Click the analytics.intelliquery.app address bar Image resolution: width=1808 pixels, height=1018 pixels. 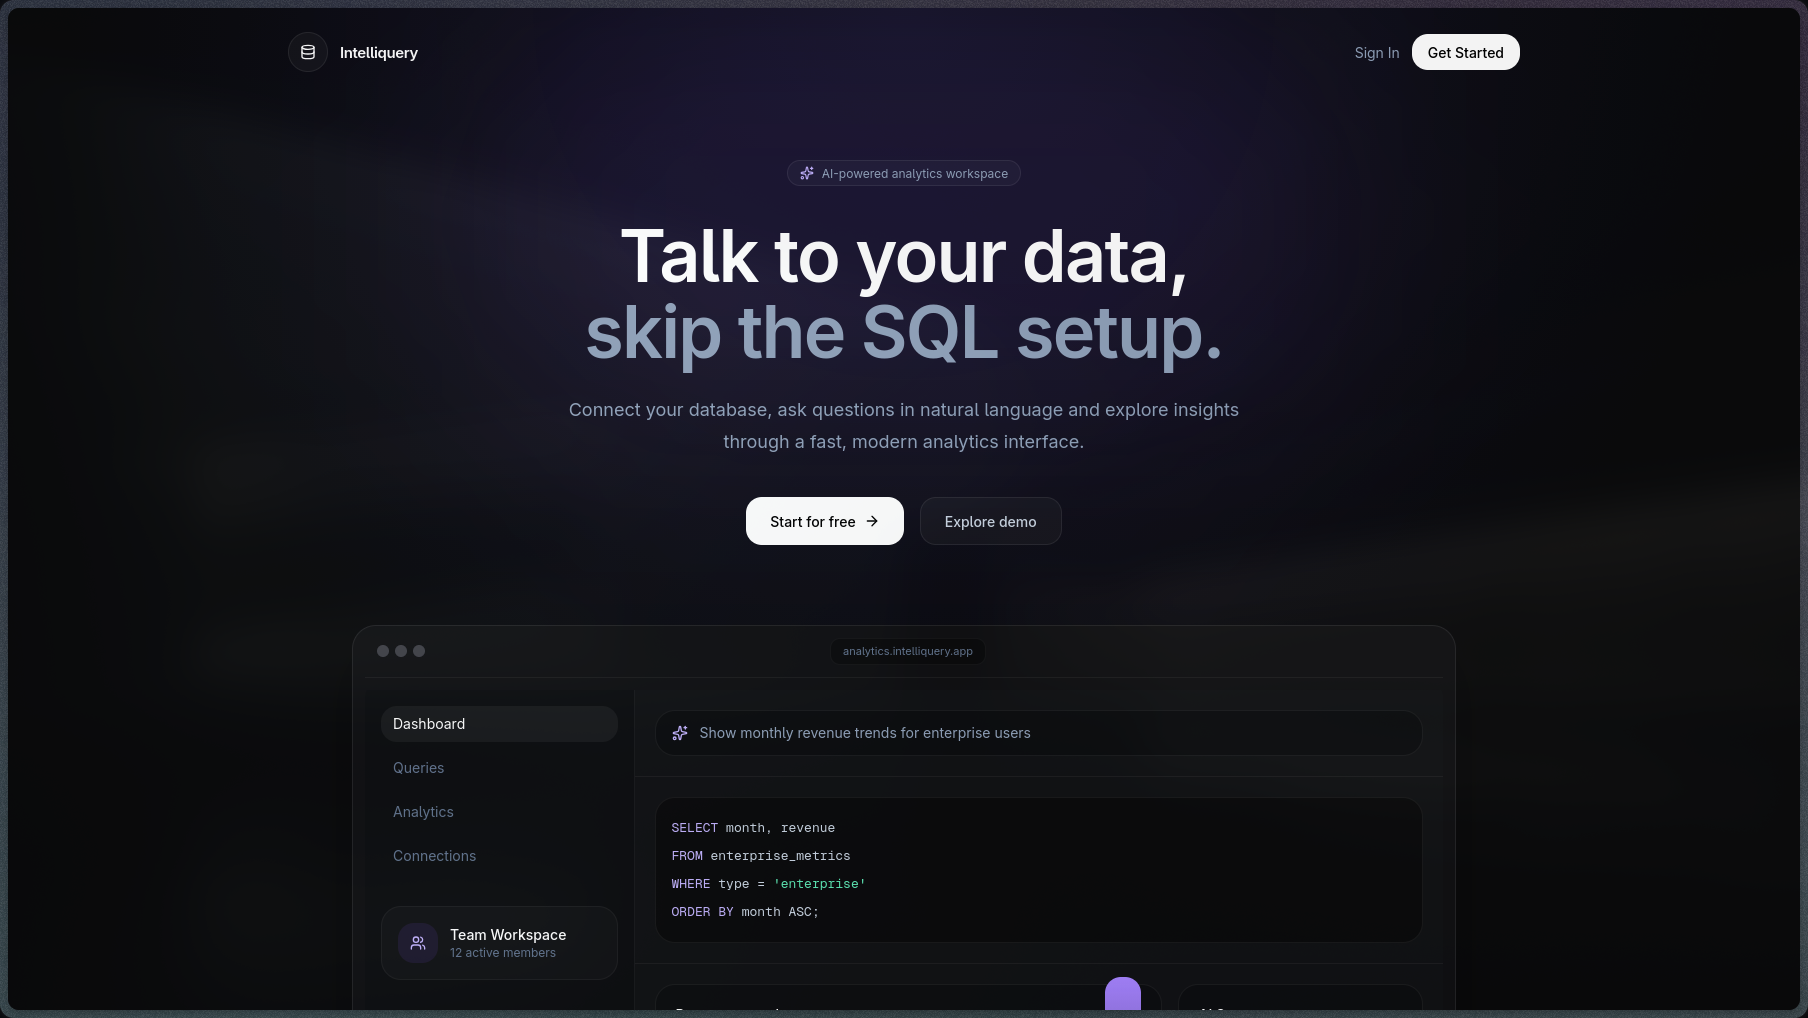click(908, 651)
